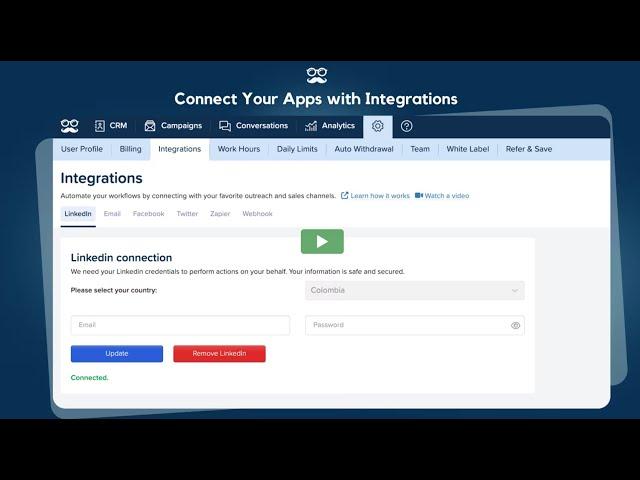The width and height of the screenshot is (640, 480).
Task: Open Settings gear icon in top nav
Action: coord(378,126)
